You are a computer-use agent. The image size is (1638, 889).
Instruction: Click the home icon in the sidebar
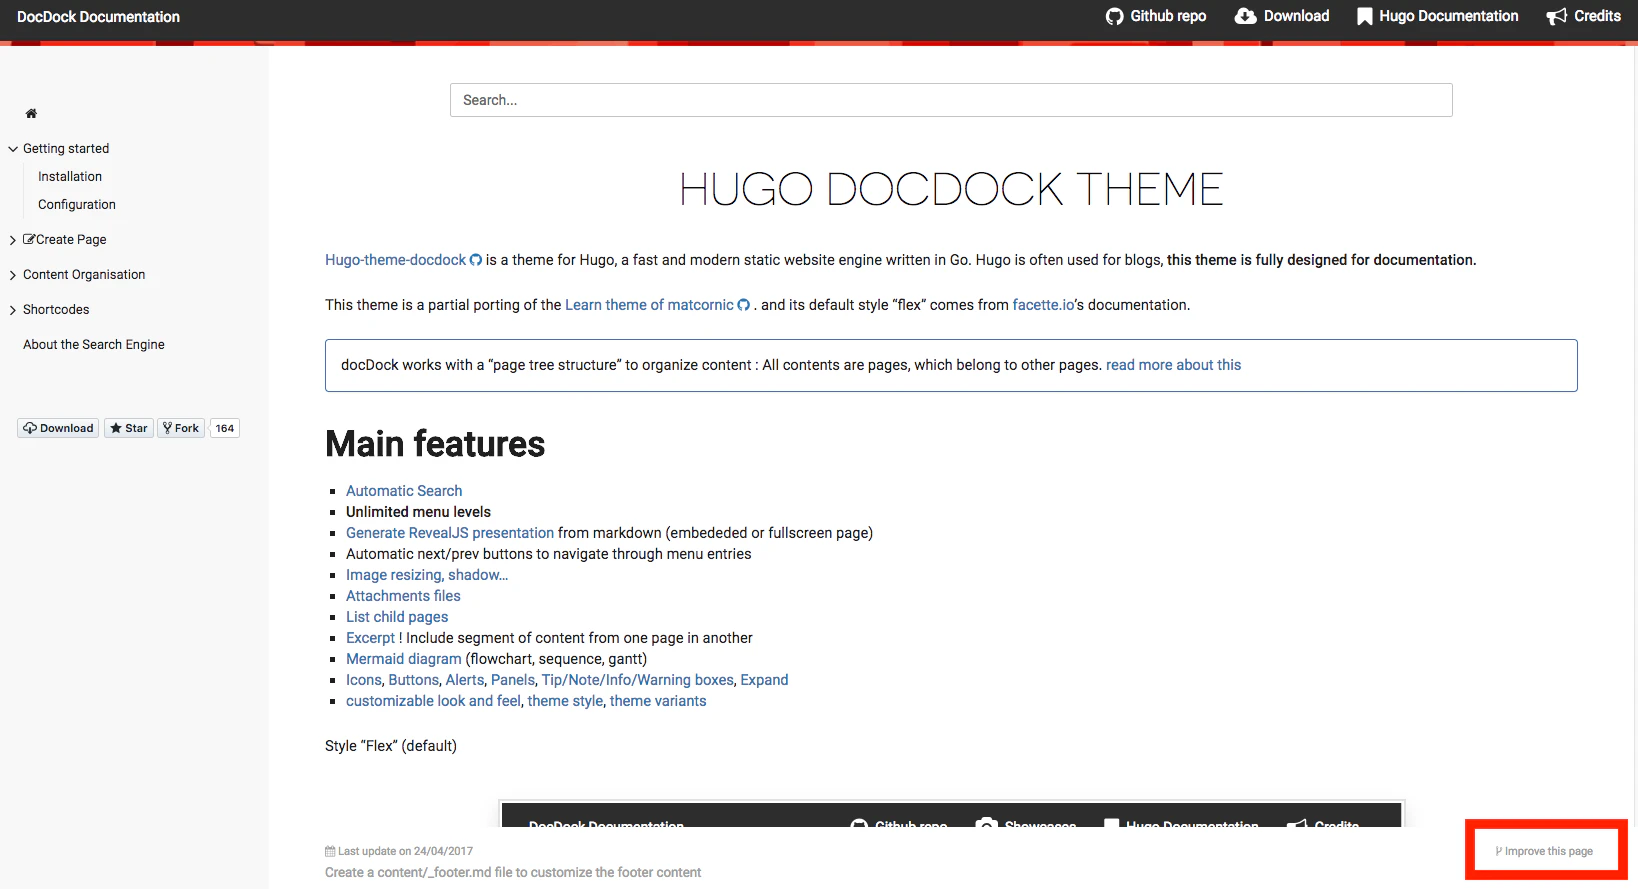pos(31,114)
